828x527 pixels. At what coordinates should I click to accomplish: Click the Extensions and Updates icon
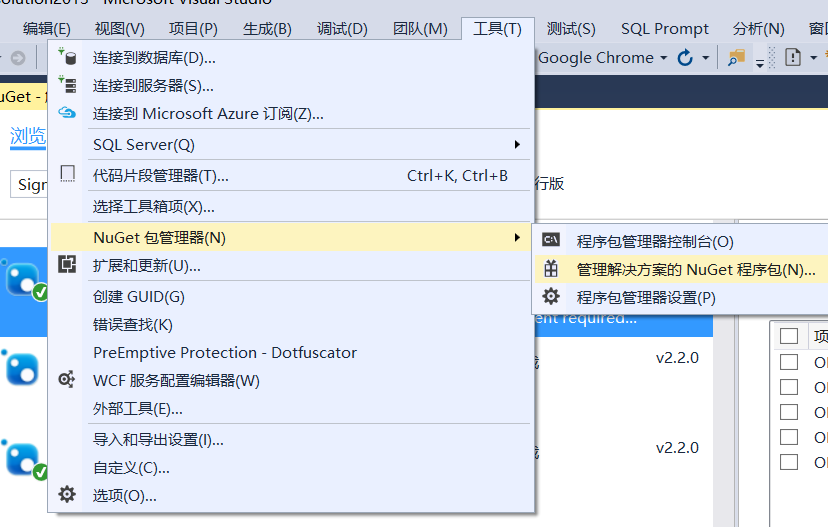[x=67, y=264]
